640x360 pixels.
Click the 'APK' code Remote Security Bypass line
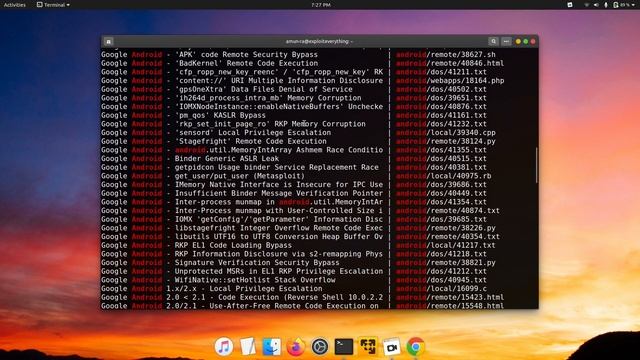coord(209,54)
